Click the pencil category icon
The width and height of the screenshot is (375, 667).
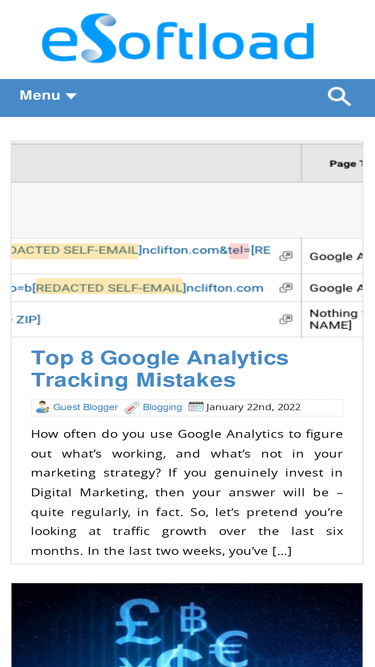tap(132, 408)
